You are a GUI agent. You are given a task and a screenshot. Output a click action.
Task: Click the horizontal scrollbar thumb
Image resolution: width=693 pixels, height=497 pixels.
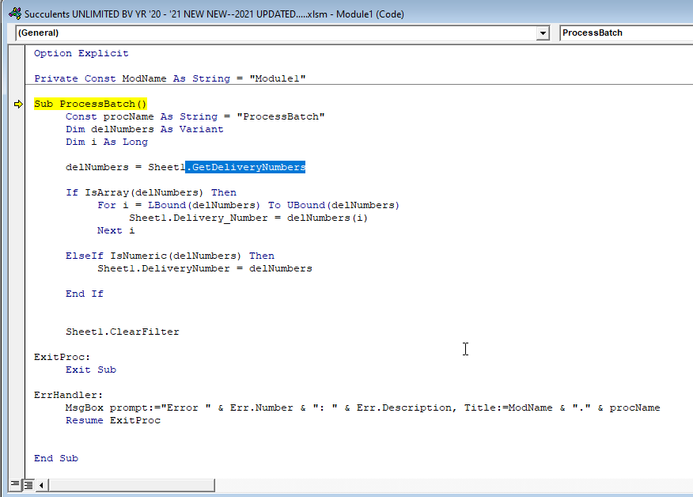coord(131,485)
